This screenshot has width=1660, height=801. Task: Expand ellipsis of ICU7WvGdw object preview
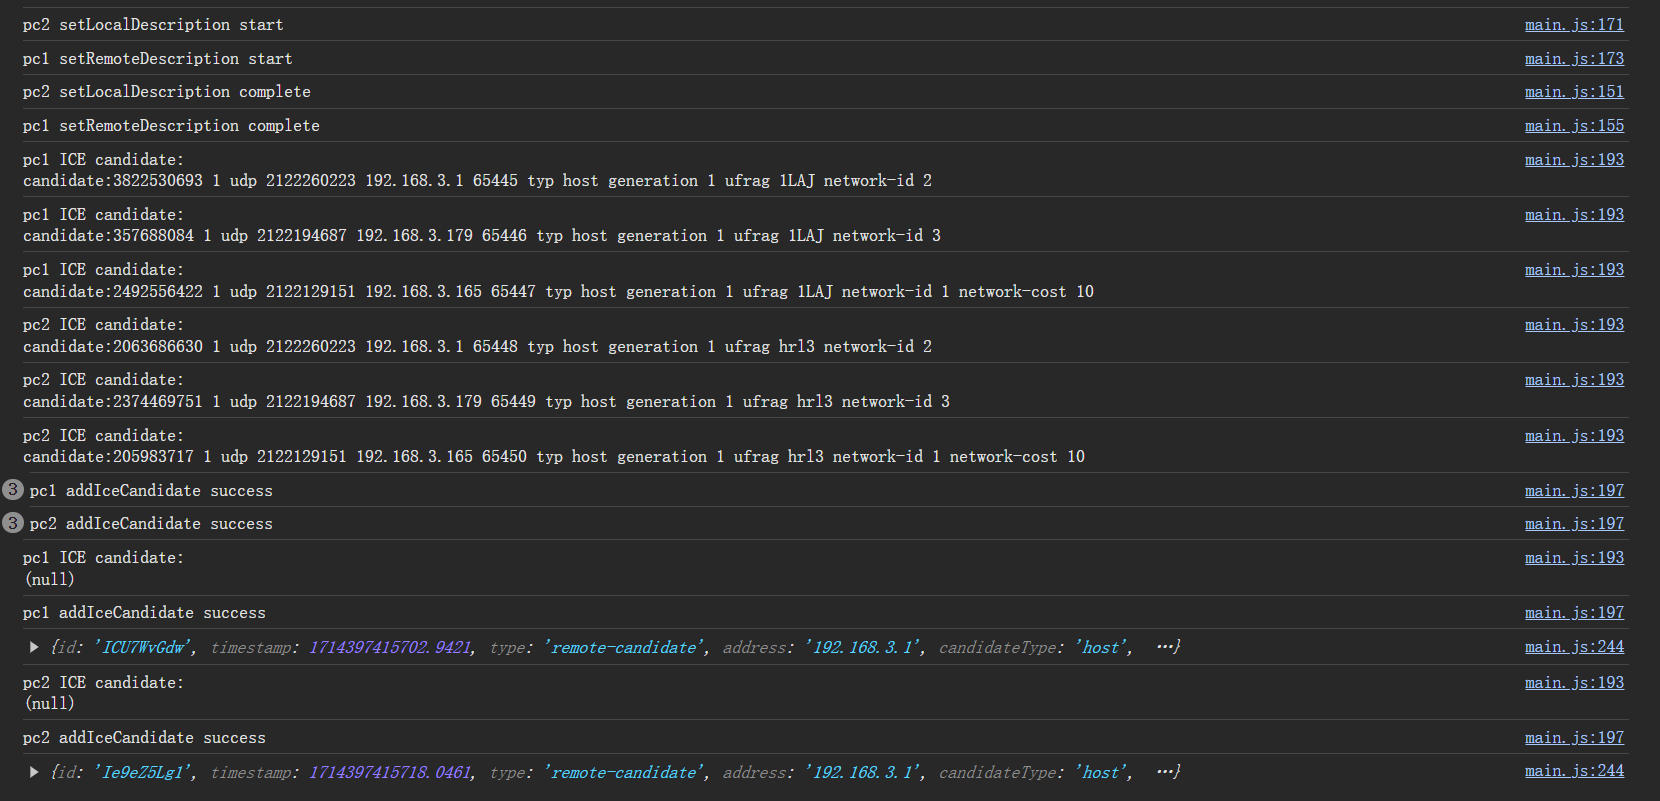click(1164, 647)
